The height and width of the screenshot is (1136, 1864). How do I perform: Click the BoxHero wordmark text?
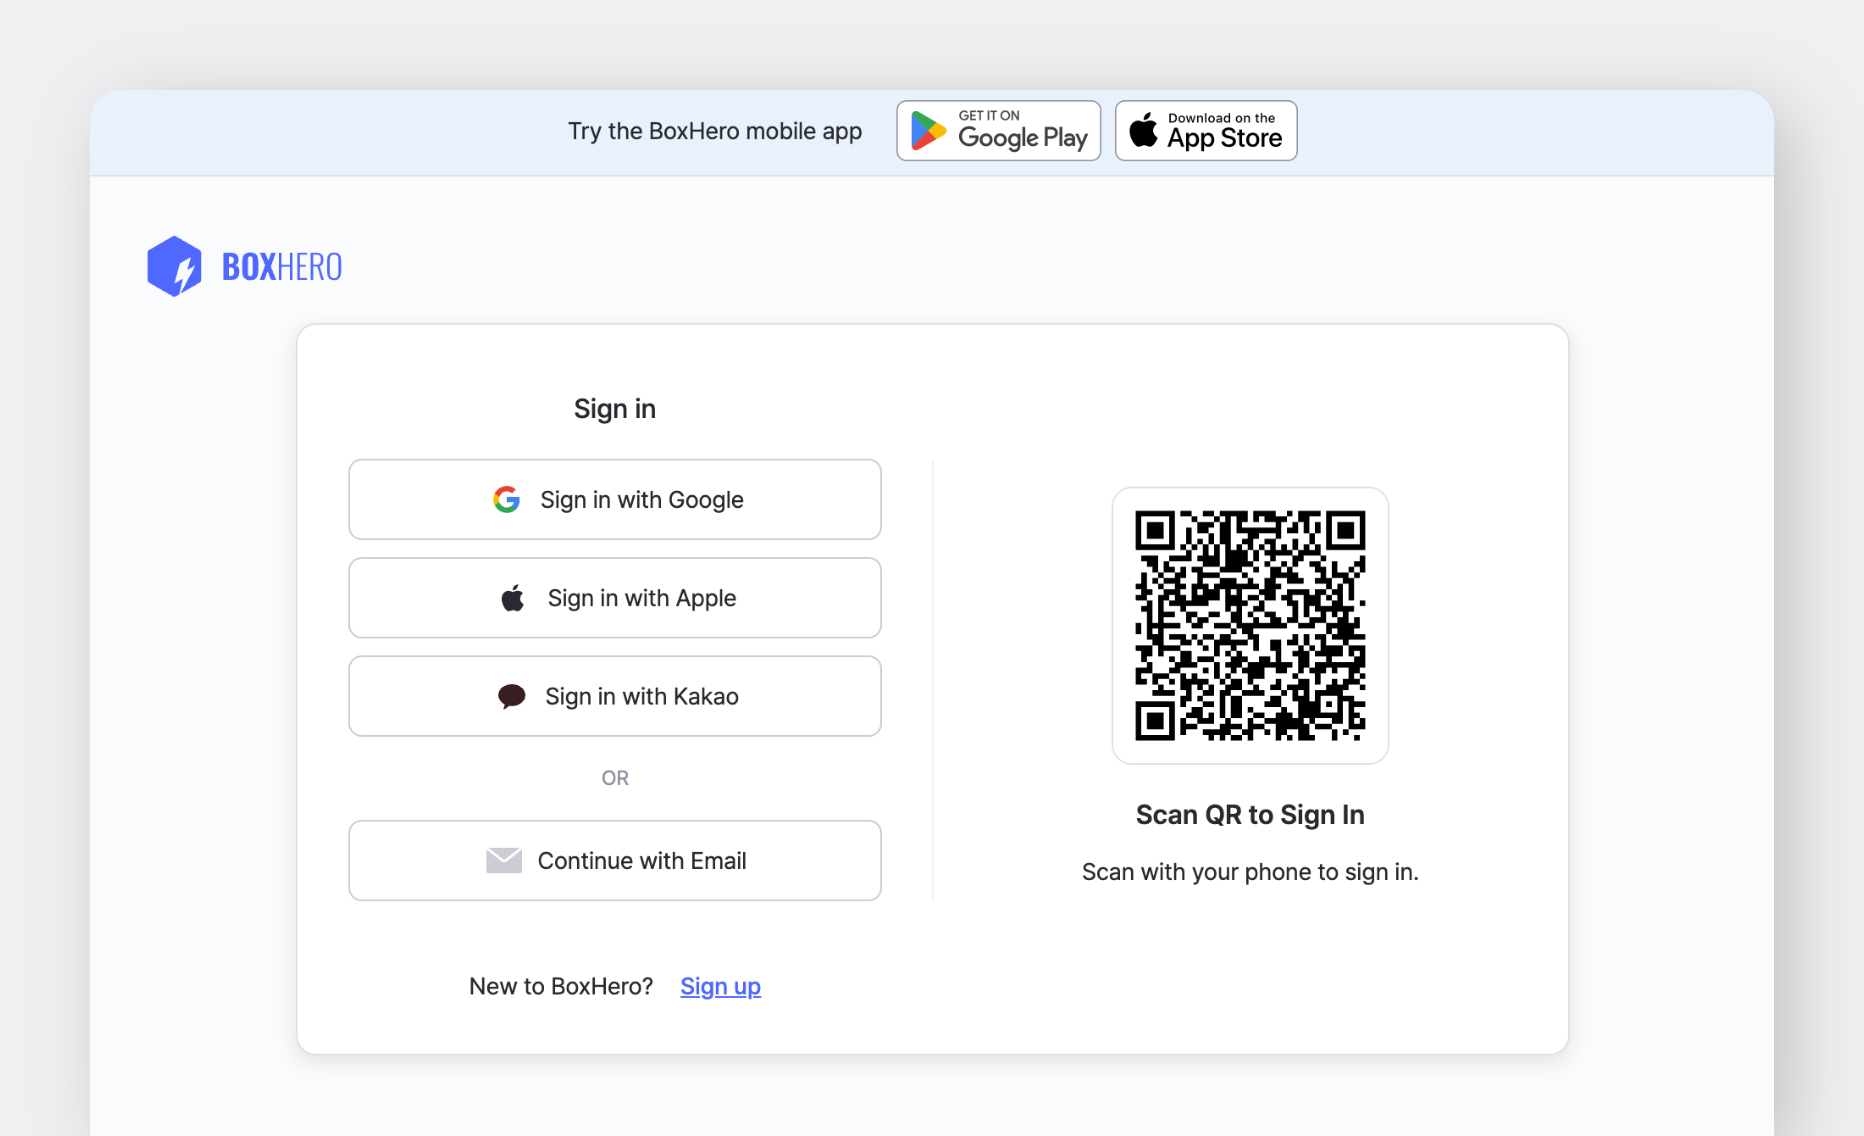tap(281, 264)
